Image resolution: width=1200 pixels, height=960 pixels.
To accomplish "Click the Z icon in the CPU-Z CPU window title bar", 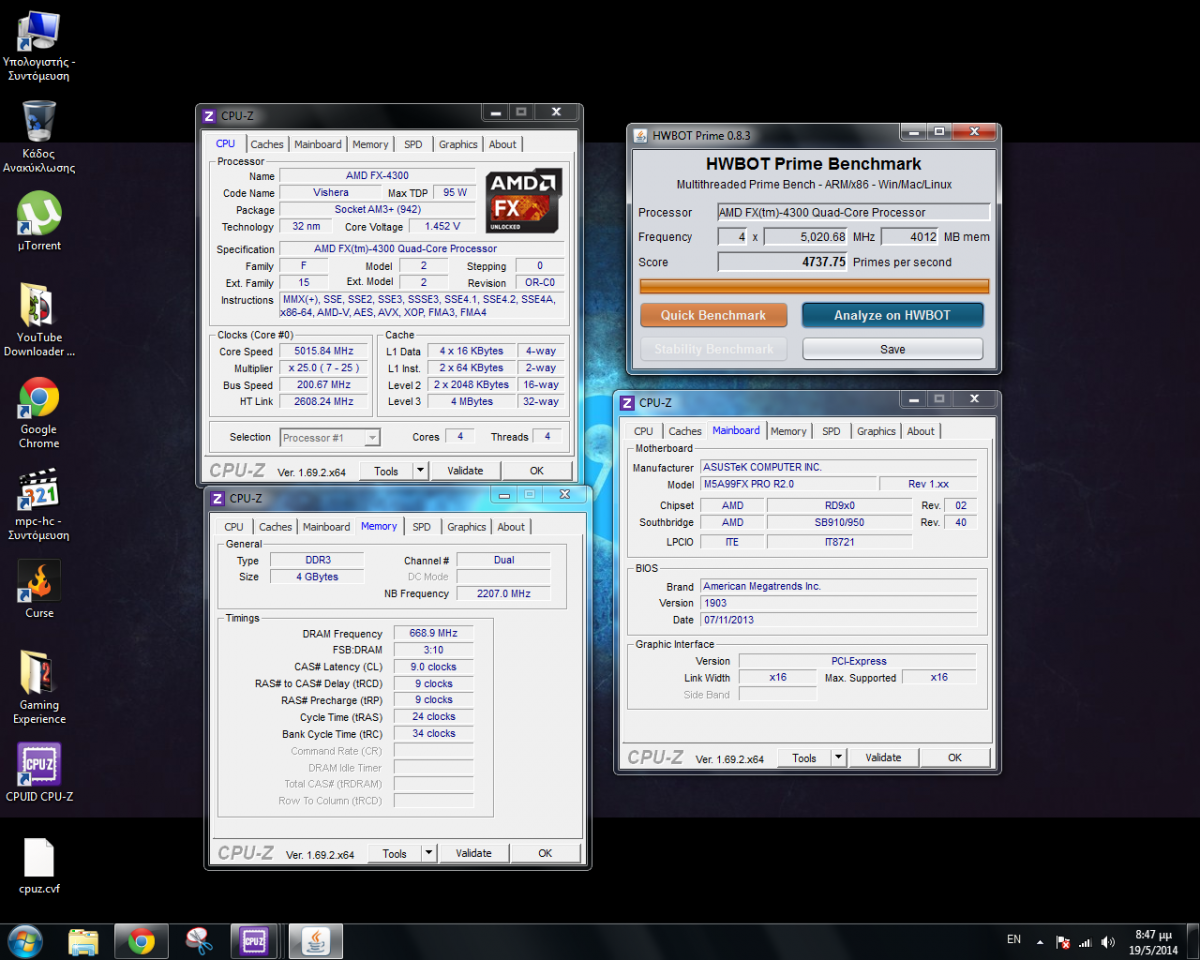I will tap(209, 116).
